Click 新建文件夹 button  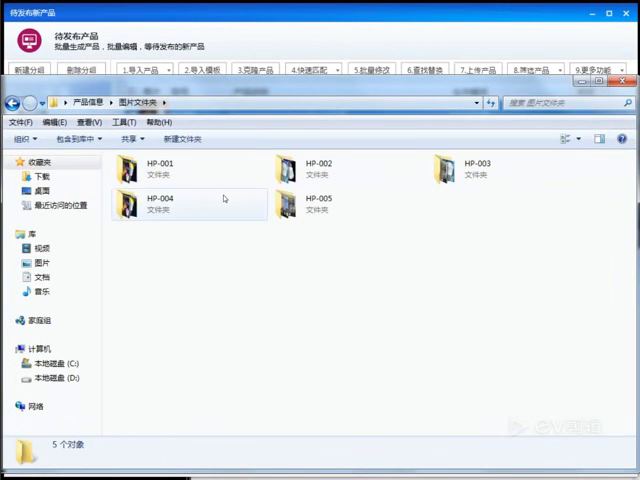(182, 139)
